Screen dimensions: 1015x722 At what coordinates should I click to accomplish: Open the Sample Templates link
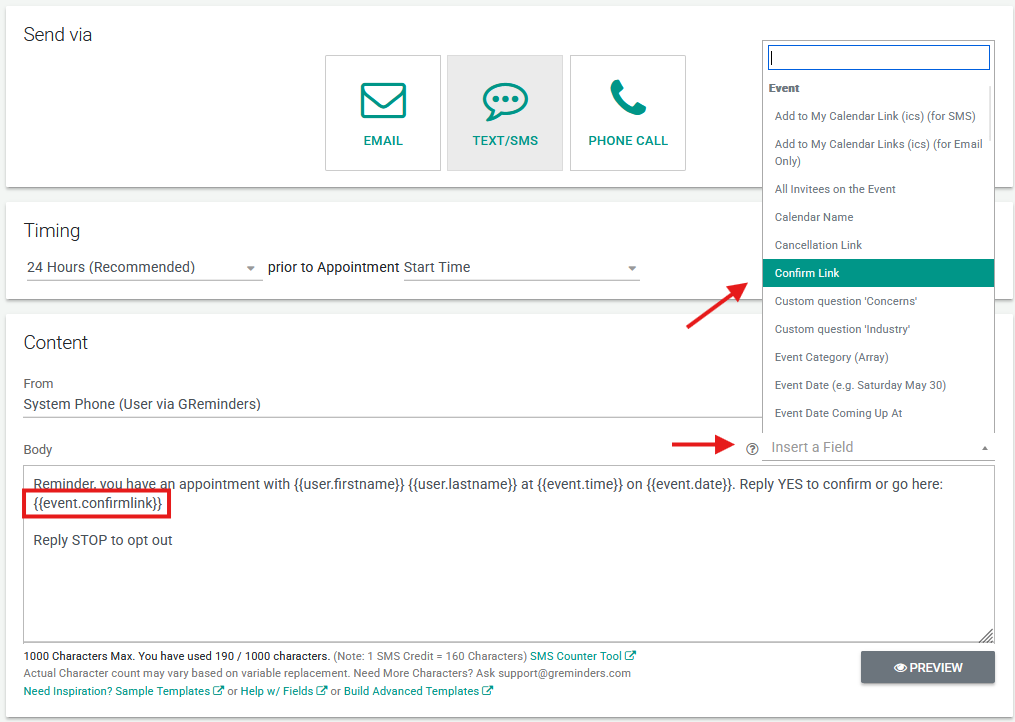click(169, 691)
